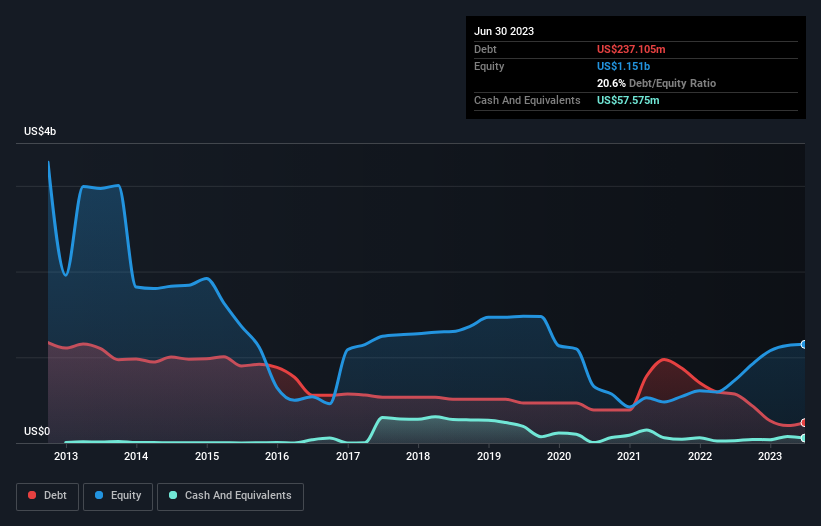
Task: Toggle the Equity series legend button
Action: [118, 496]
